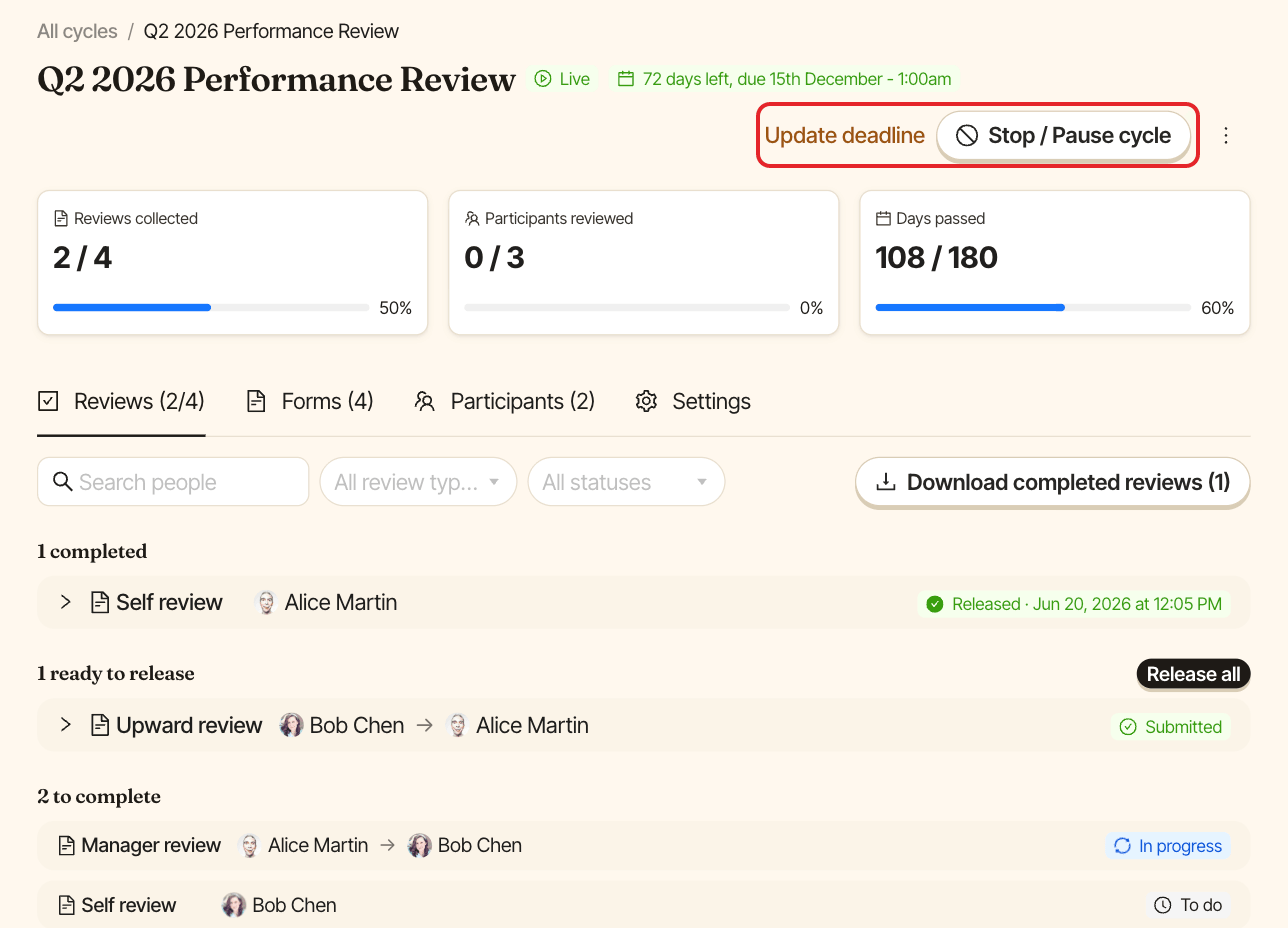Click the document icon on Reviews collected card
Image resolution: width=1288 pixels, height=928 pixels.
(x=61, y=218)
